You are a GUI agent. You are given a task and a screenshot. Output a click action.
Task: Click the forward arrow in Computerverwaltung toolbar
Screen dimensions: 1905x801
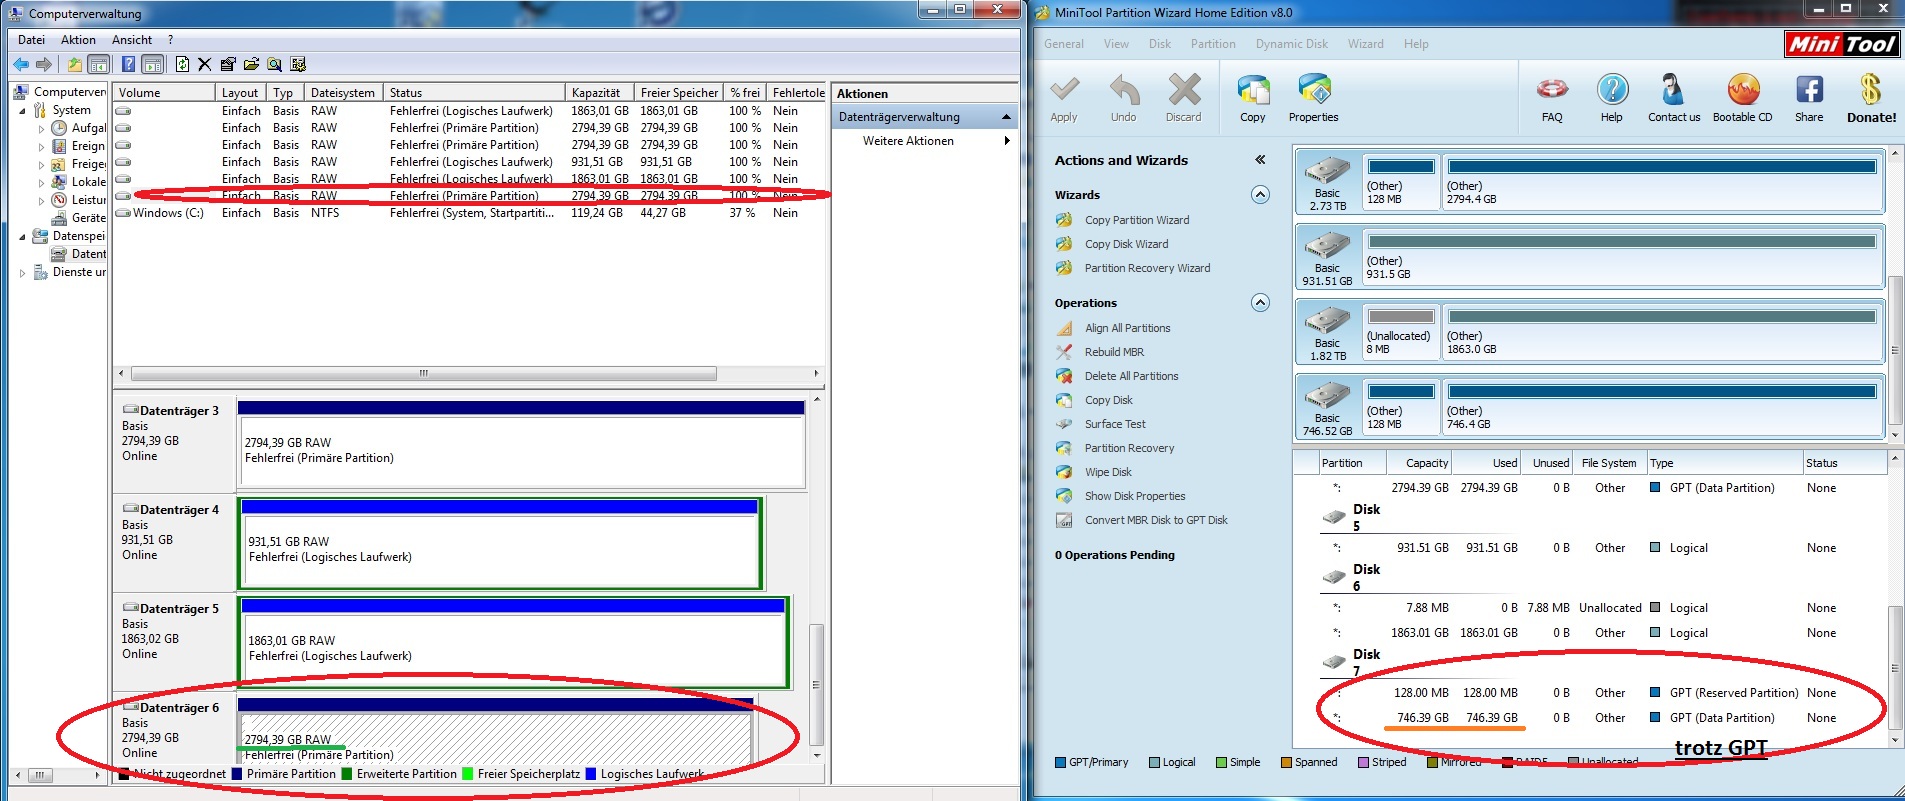tap(44, 64)
